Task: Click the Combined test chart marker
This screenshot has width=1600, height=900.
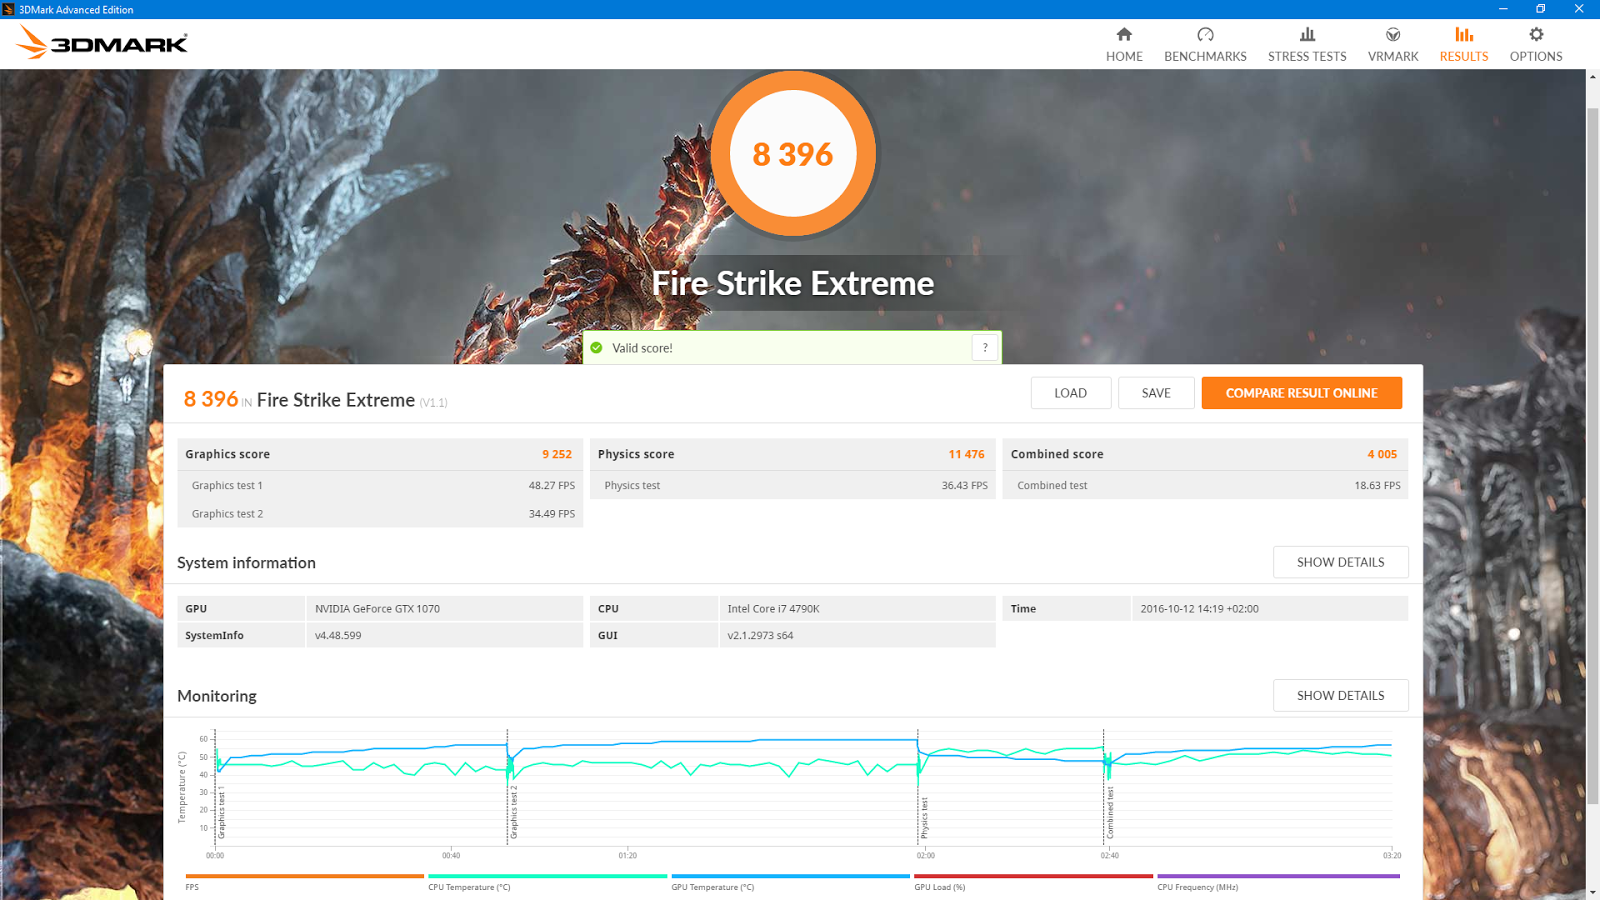Action: [1109, 812]
